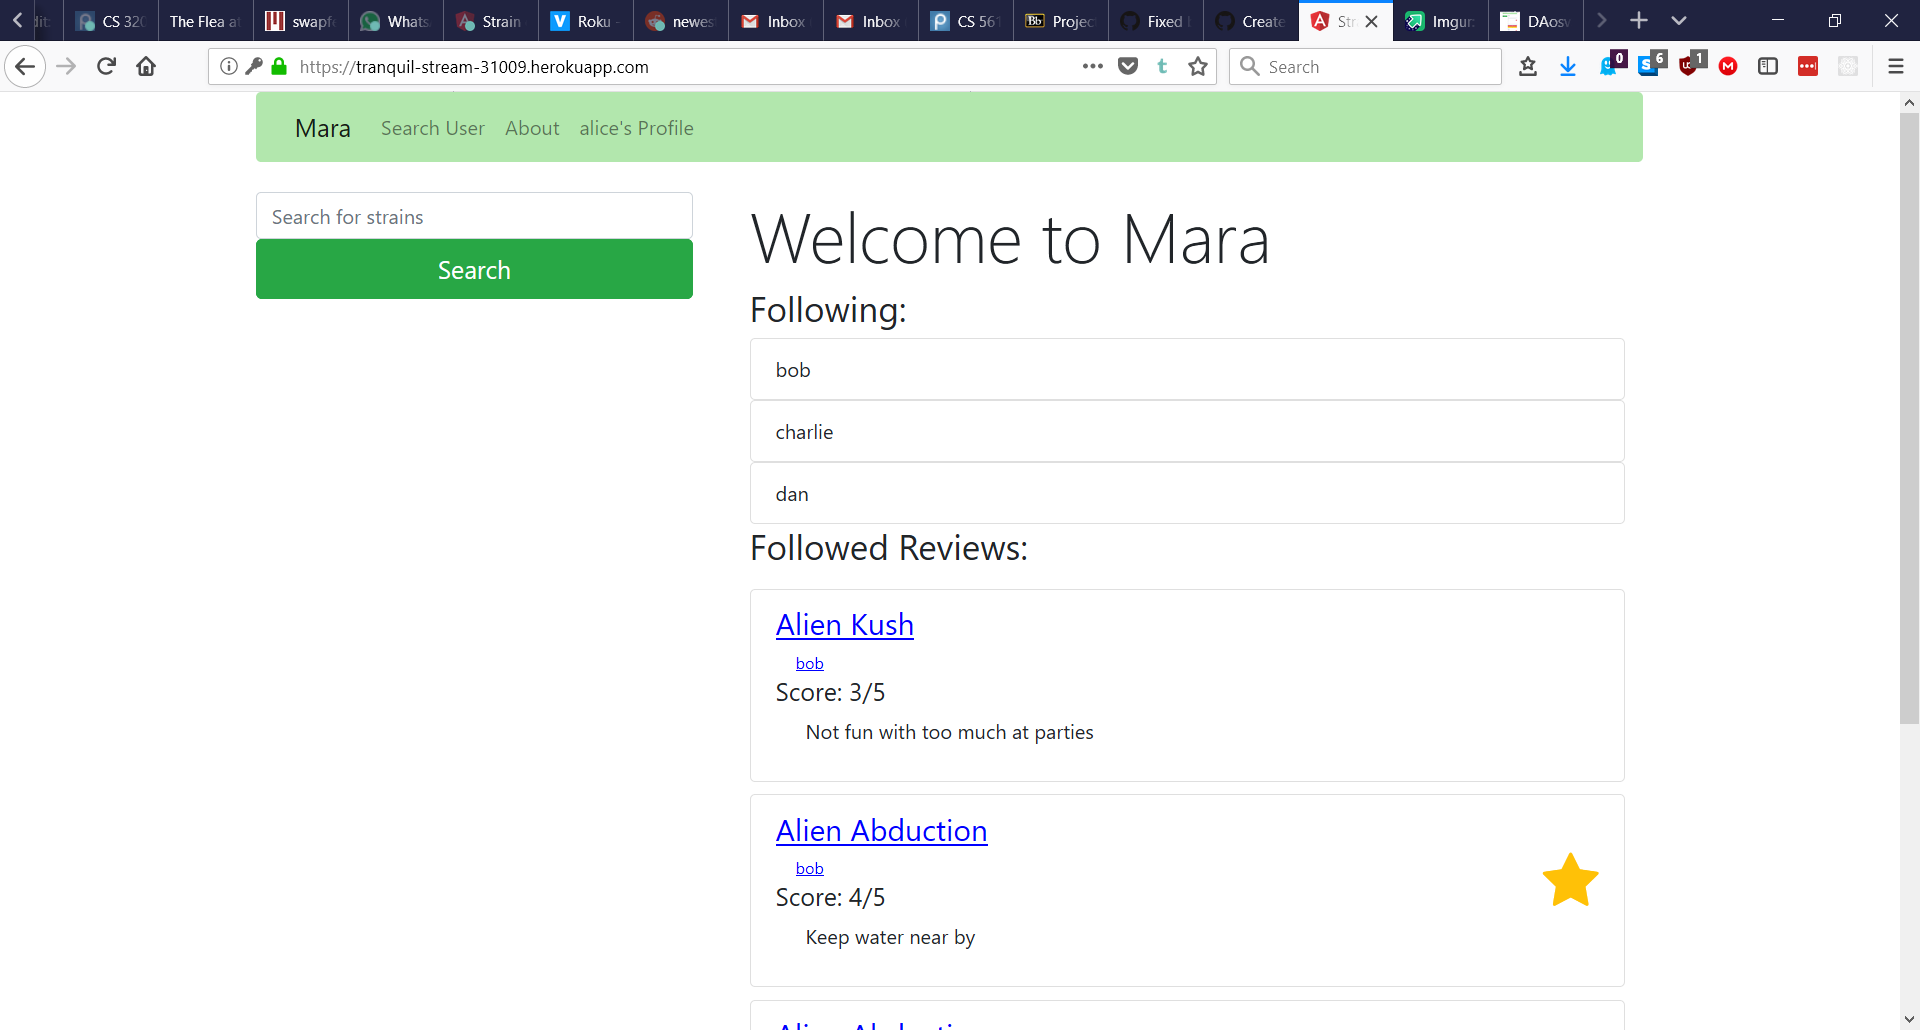Open the About page
This screenshot has width=1920, height=1030.
532,128
